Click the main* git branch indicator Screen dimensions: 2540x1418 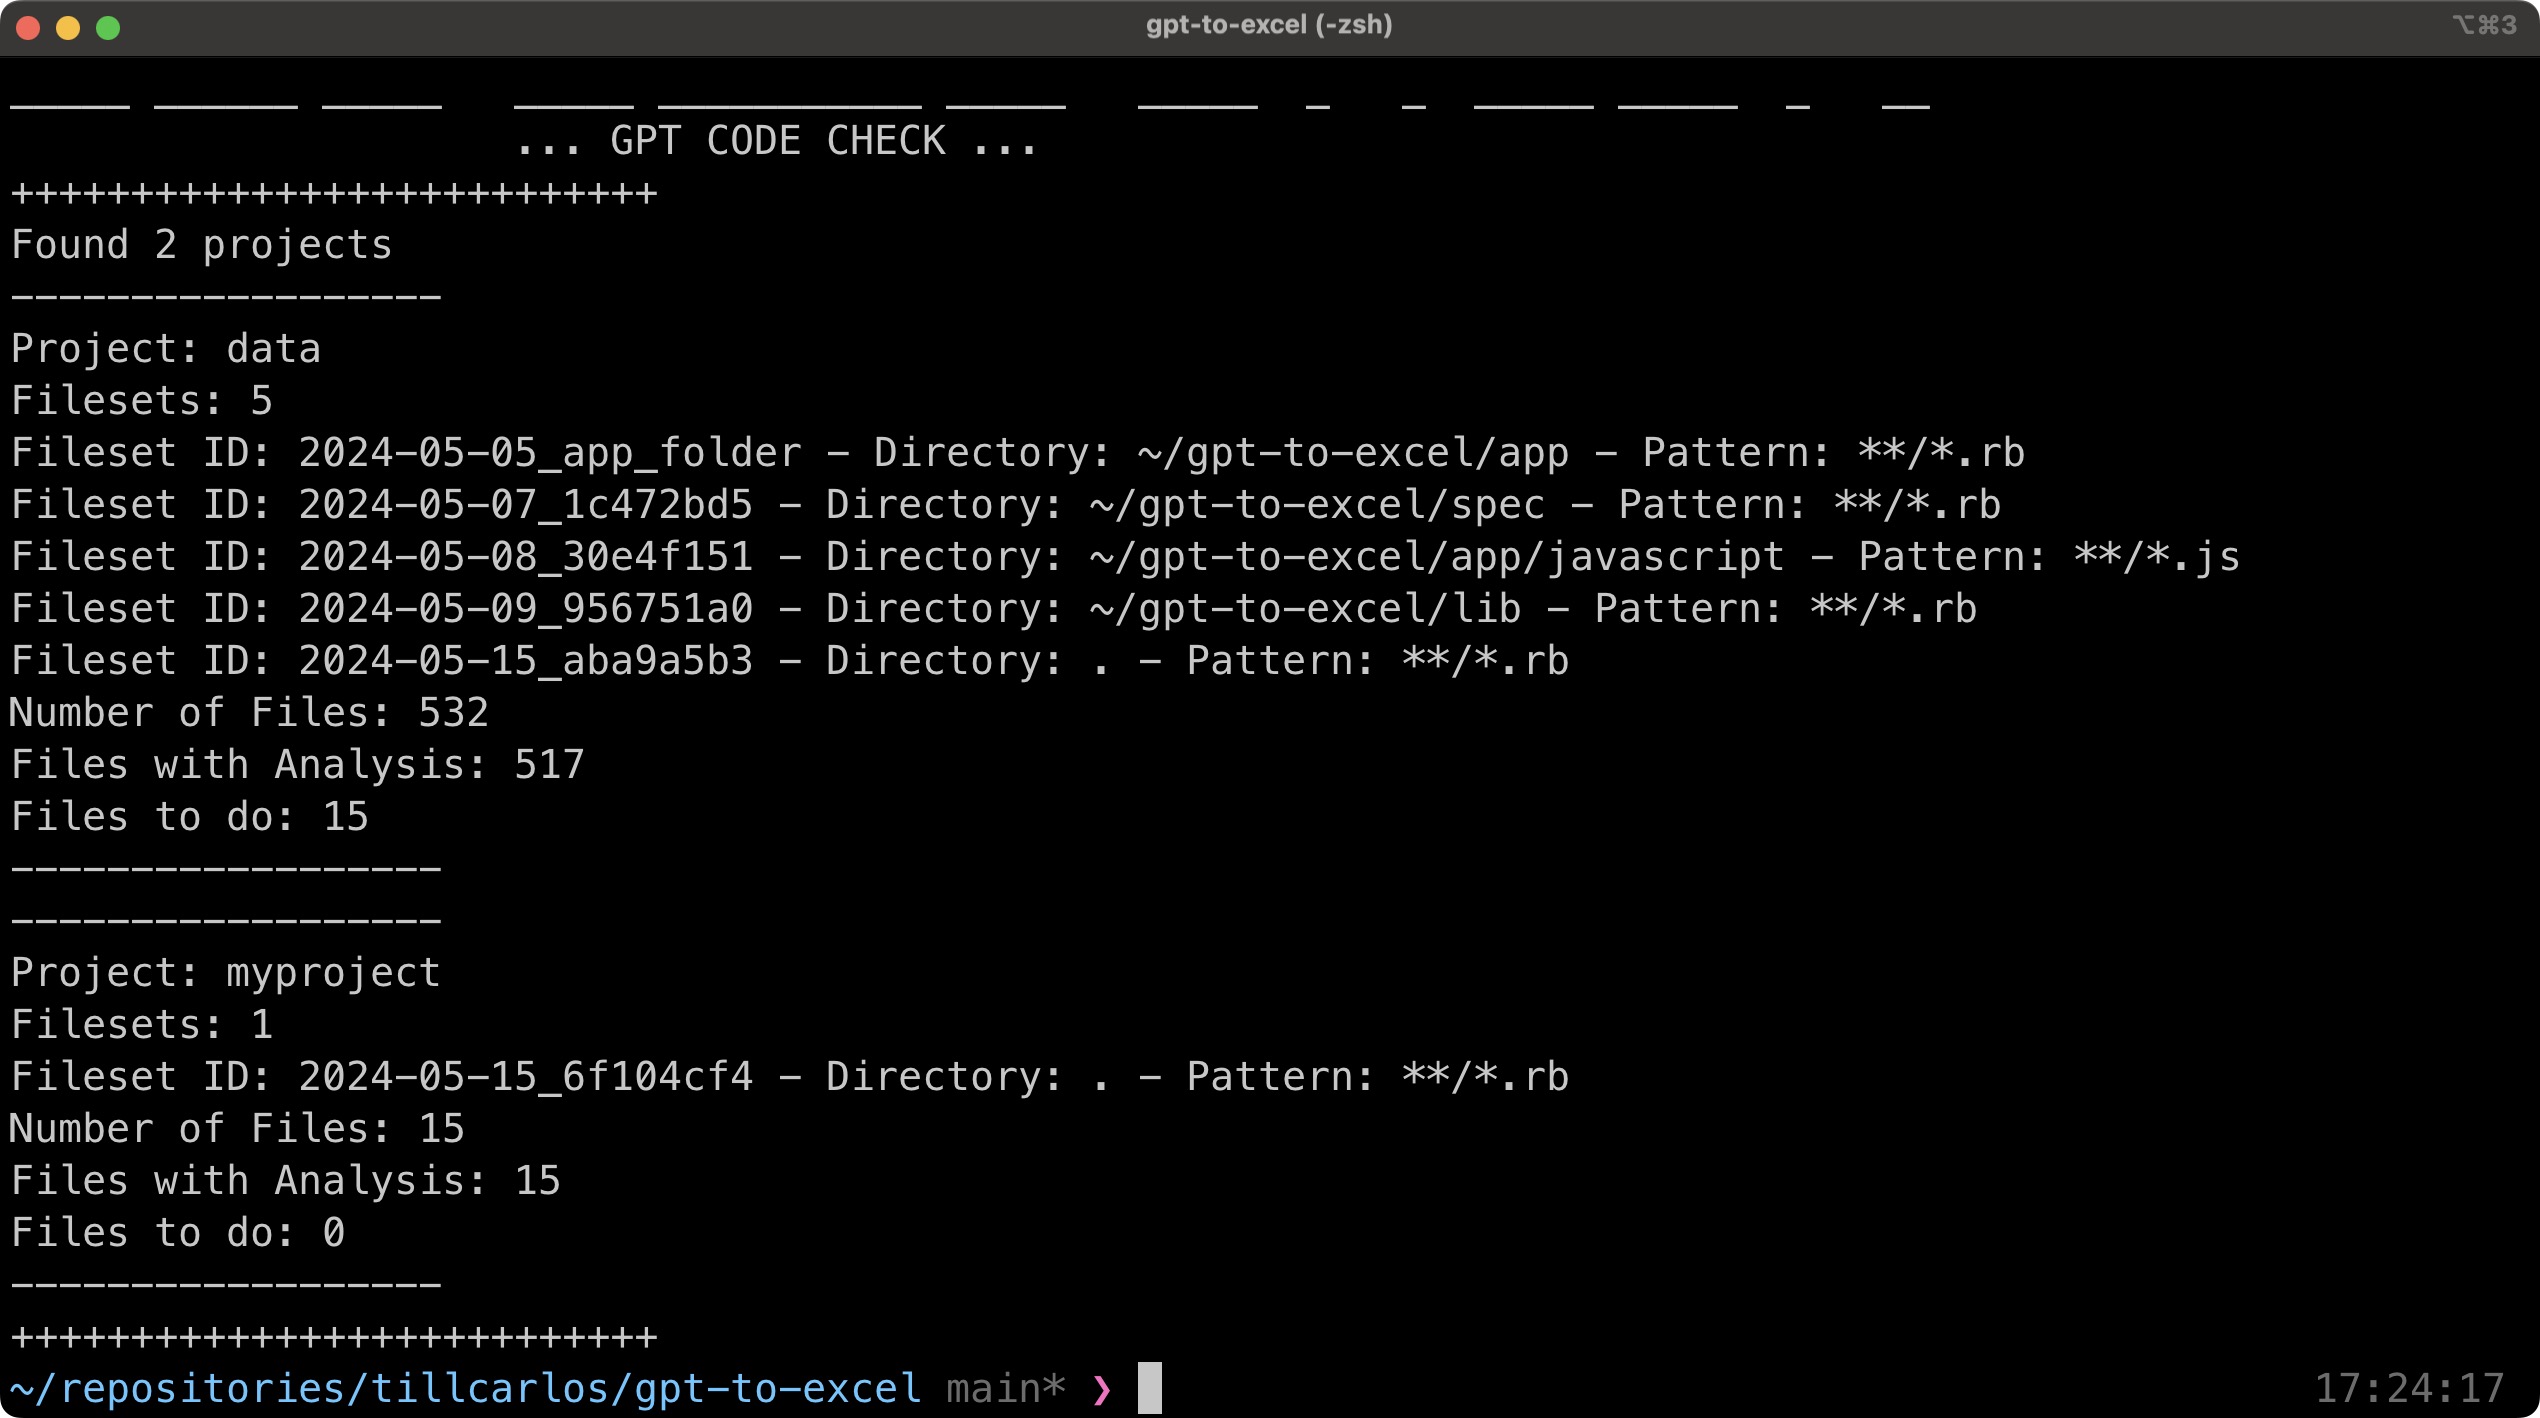click(1005, 1389)
